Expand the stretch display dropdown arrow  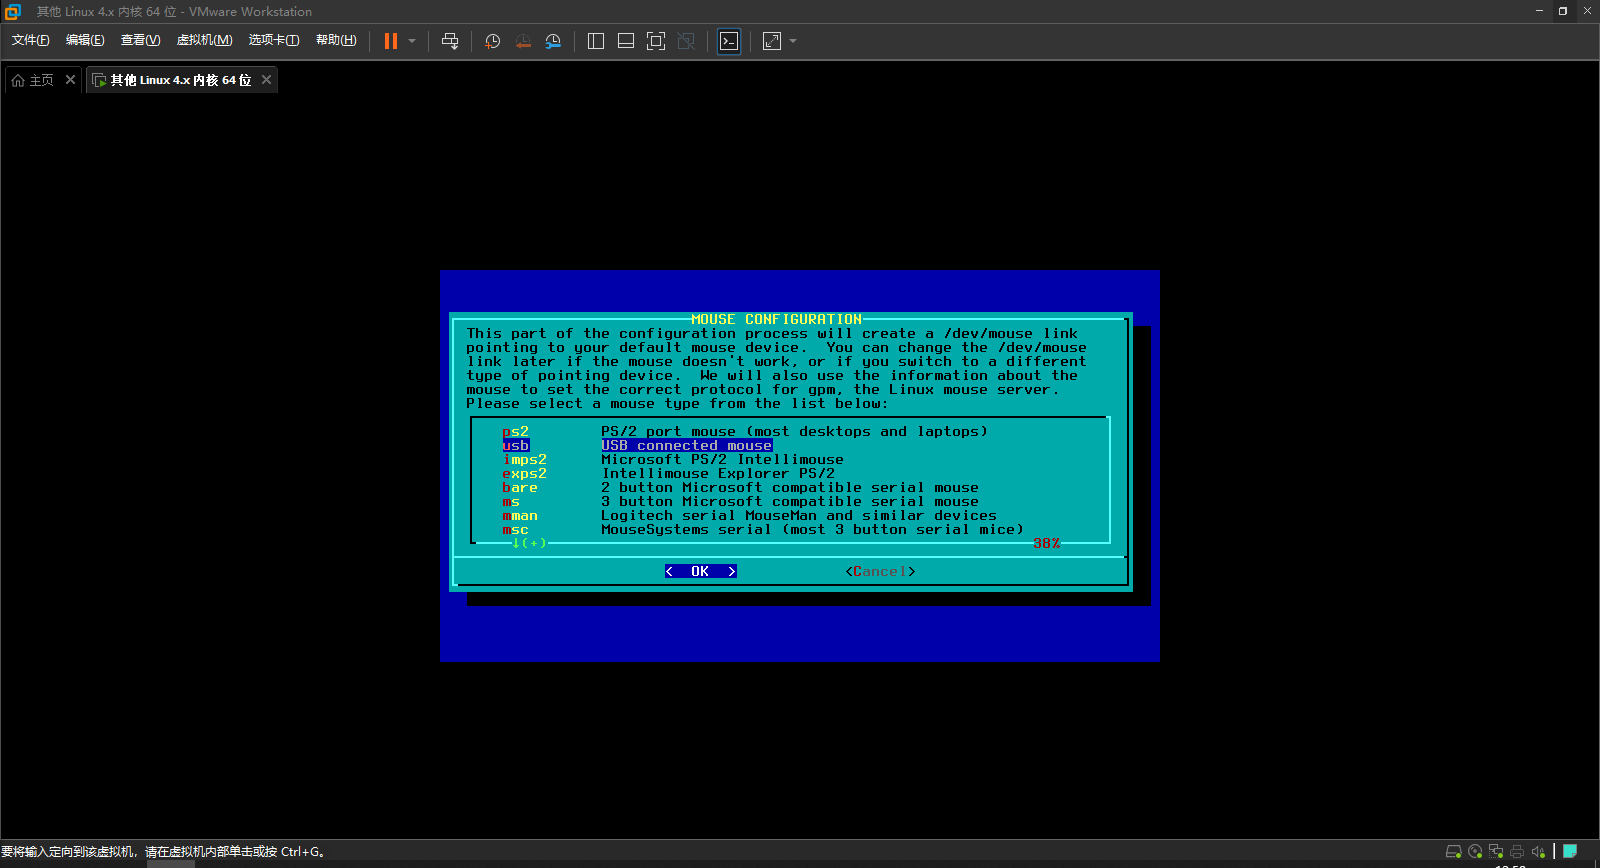pyautogui.click(x=793, y=41)
